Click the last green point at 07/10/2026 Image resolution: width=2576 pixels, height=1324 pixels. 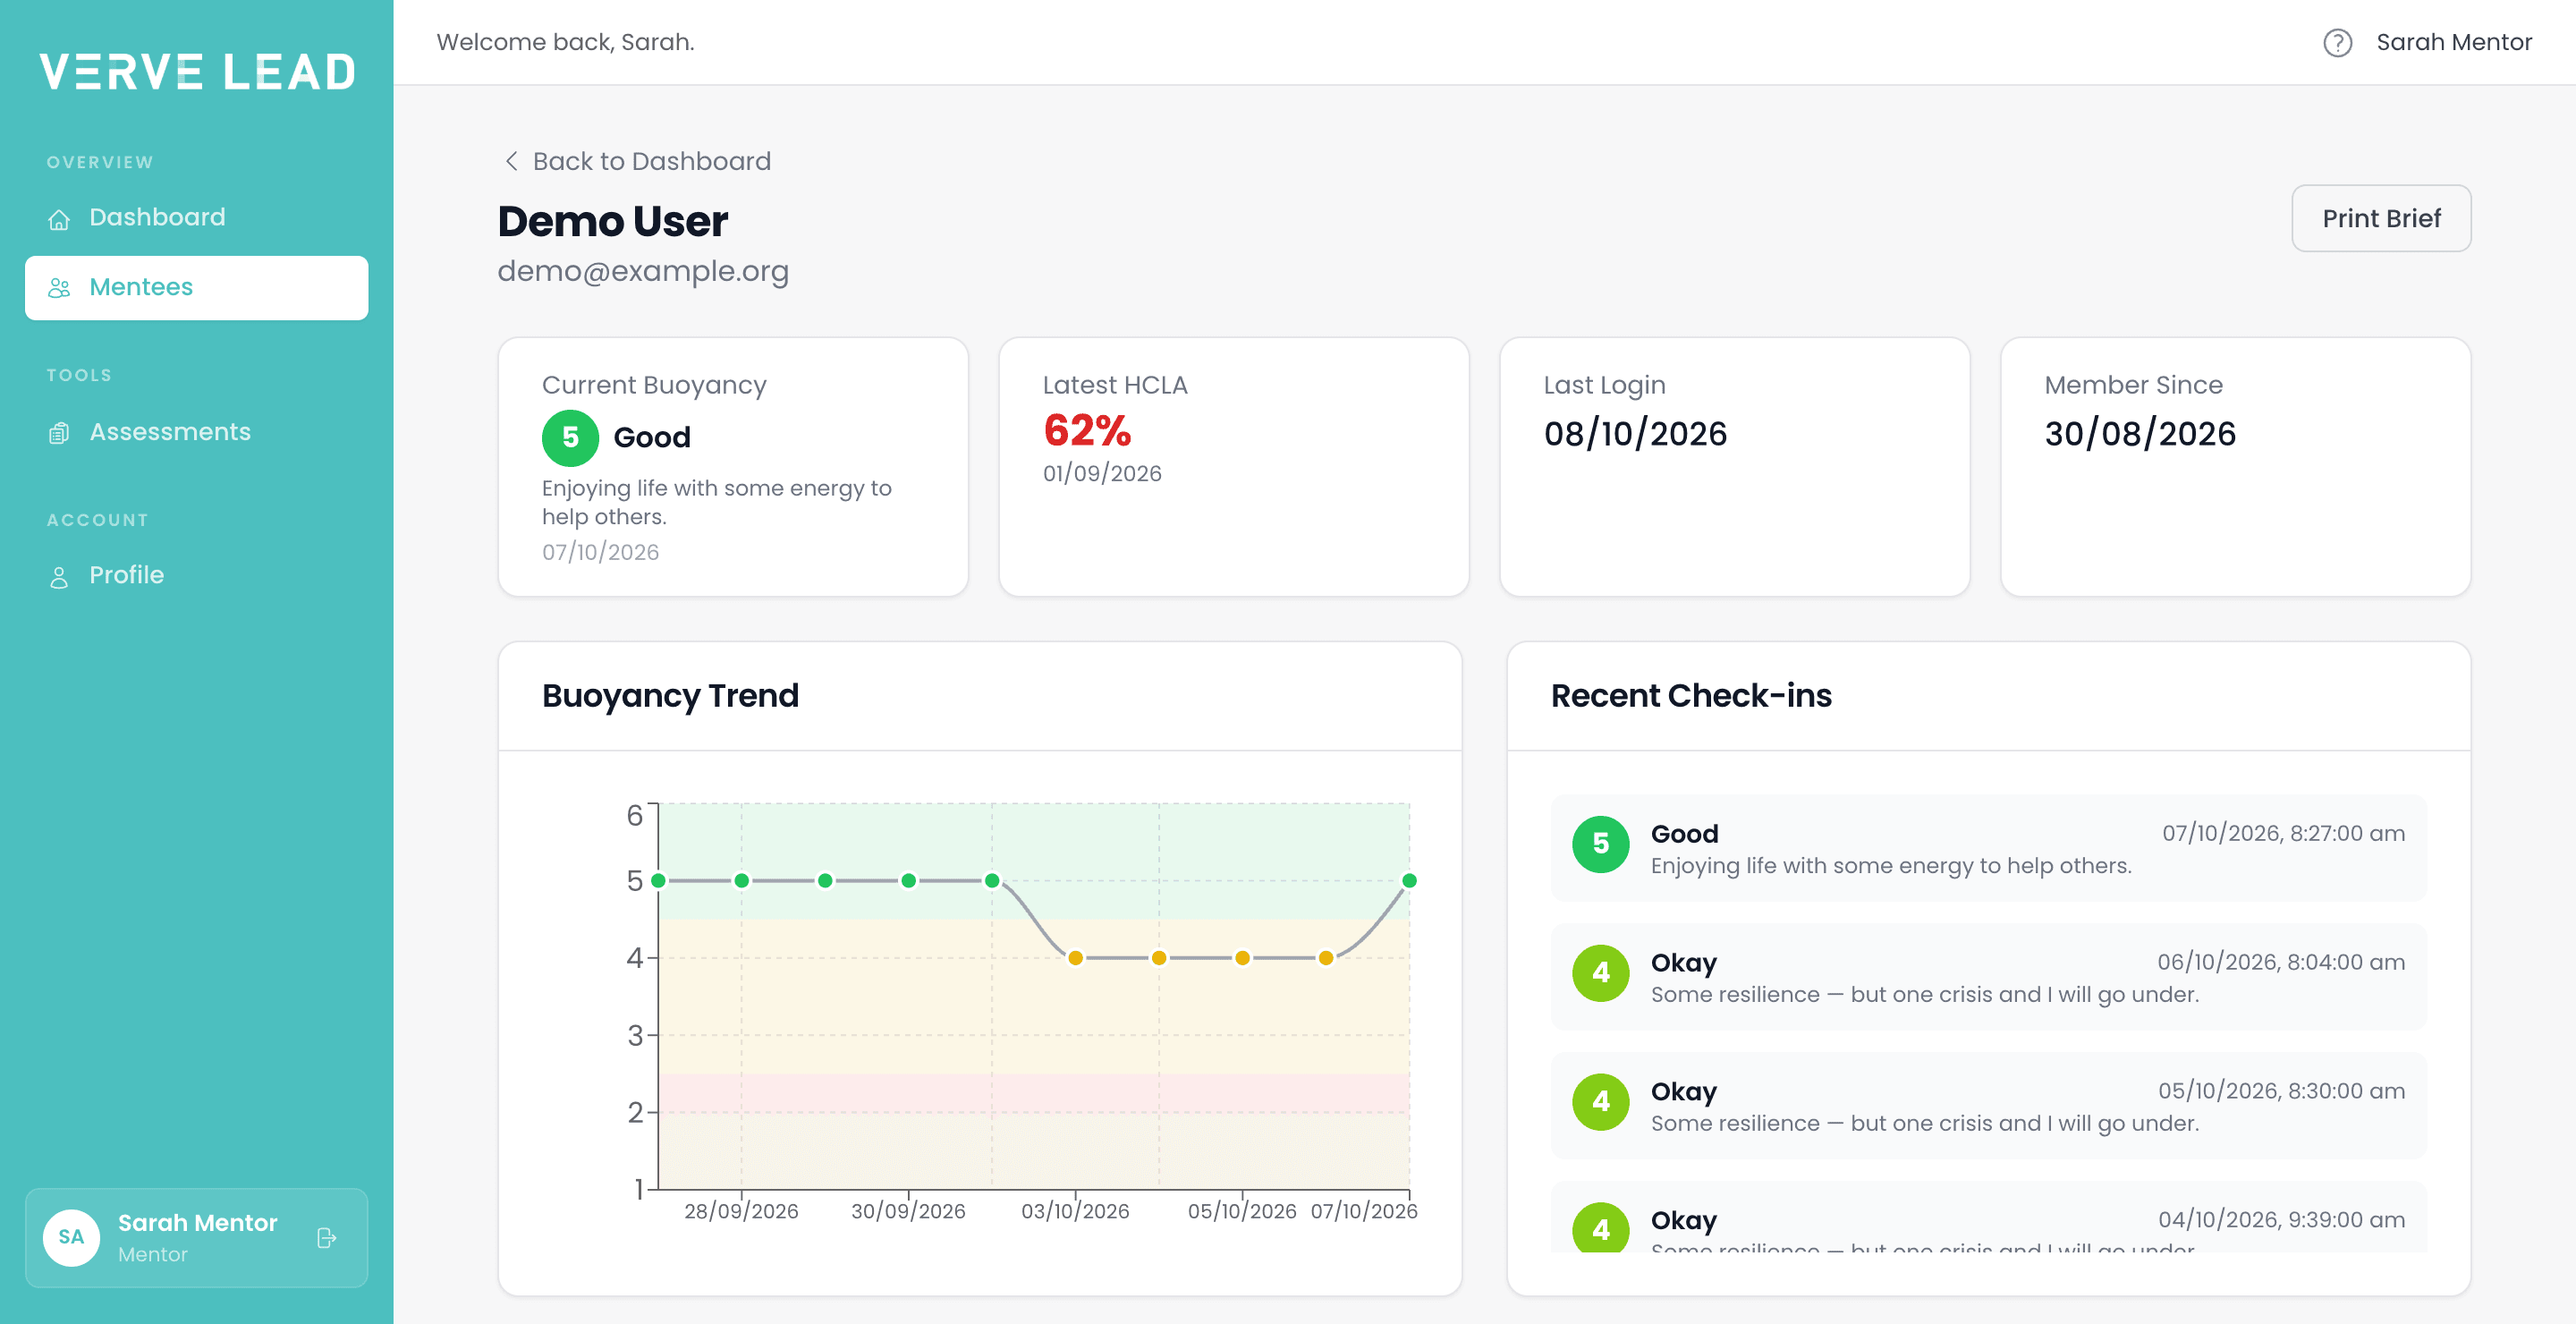click(1409, 881)
